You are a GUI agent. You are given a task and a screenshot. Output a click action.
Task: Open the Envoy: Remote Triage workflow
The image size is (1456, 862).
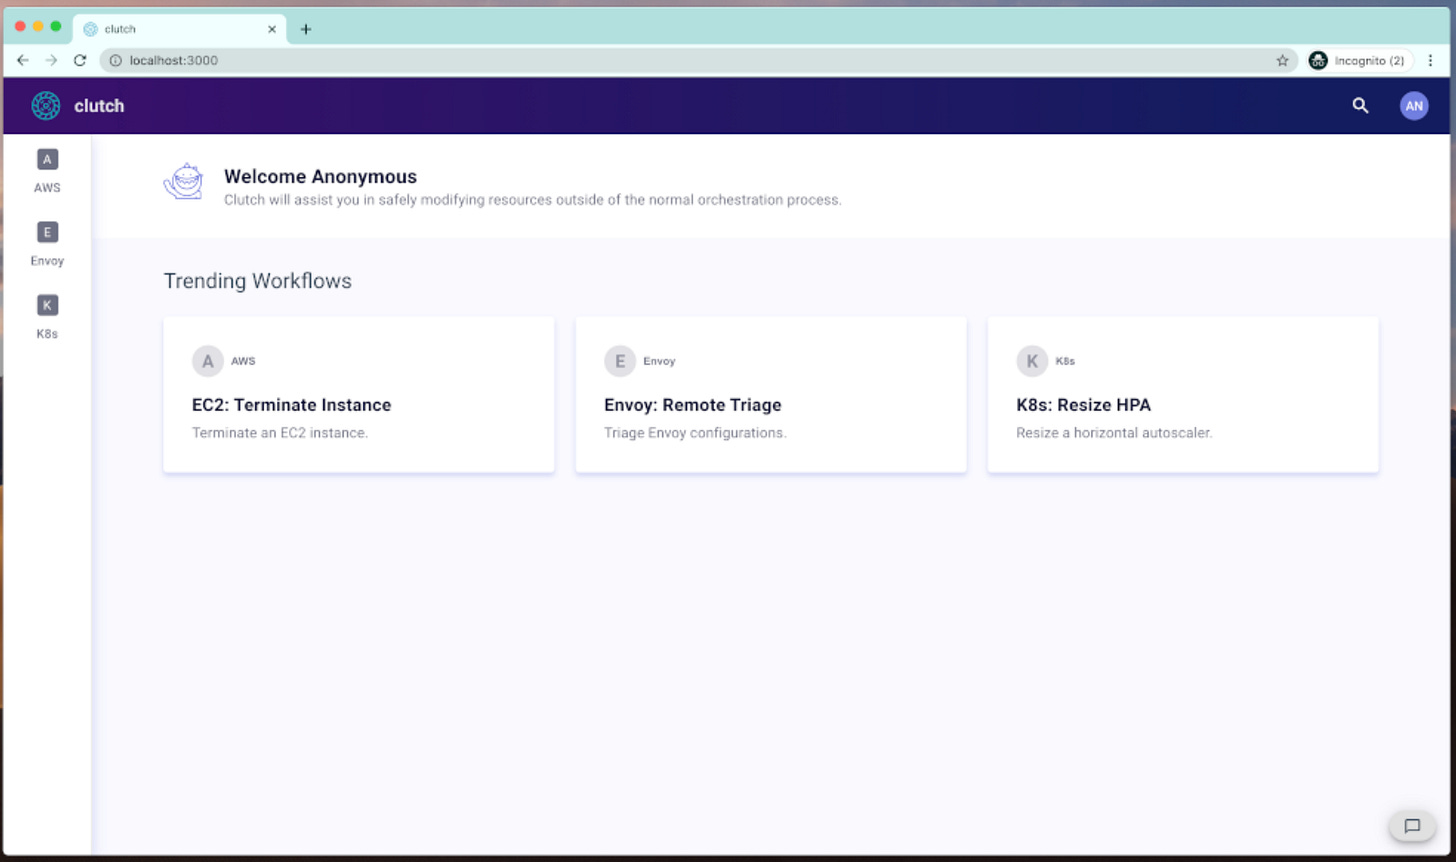pyautogui.click(x=692, y=405)
